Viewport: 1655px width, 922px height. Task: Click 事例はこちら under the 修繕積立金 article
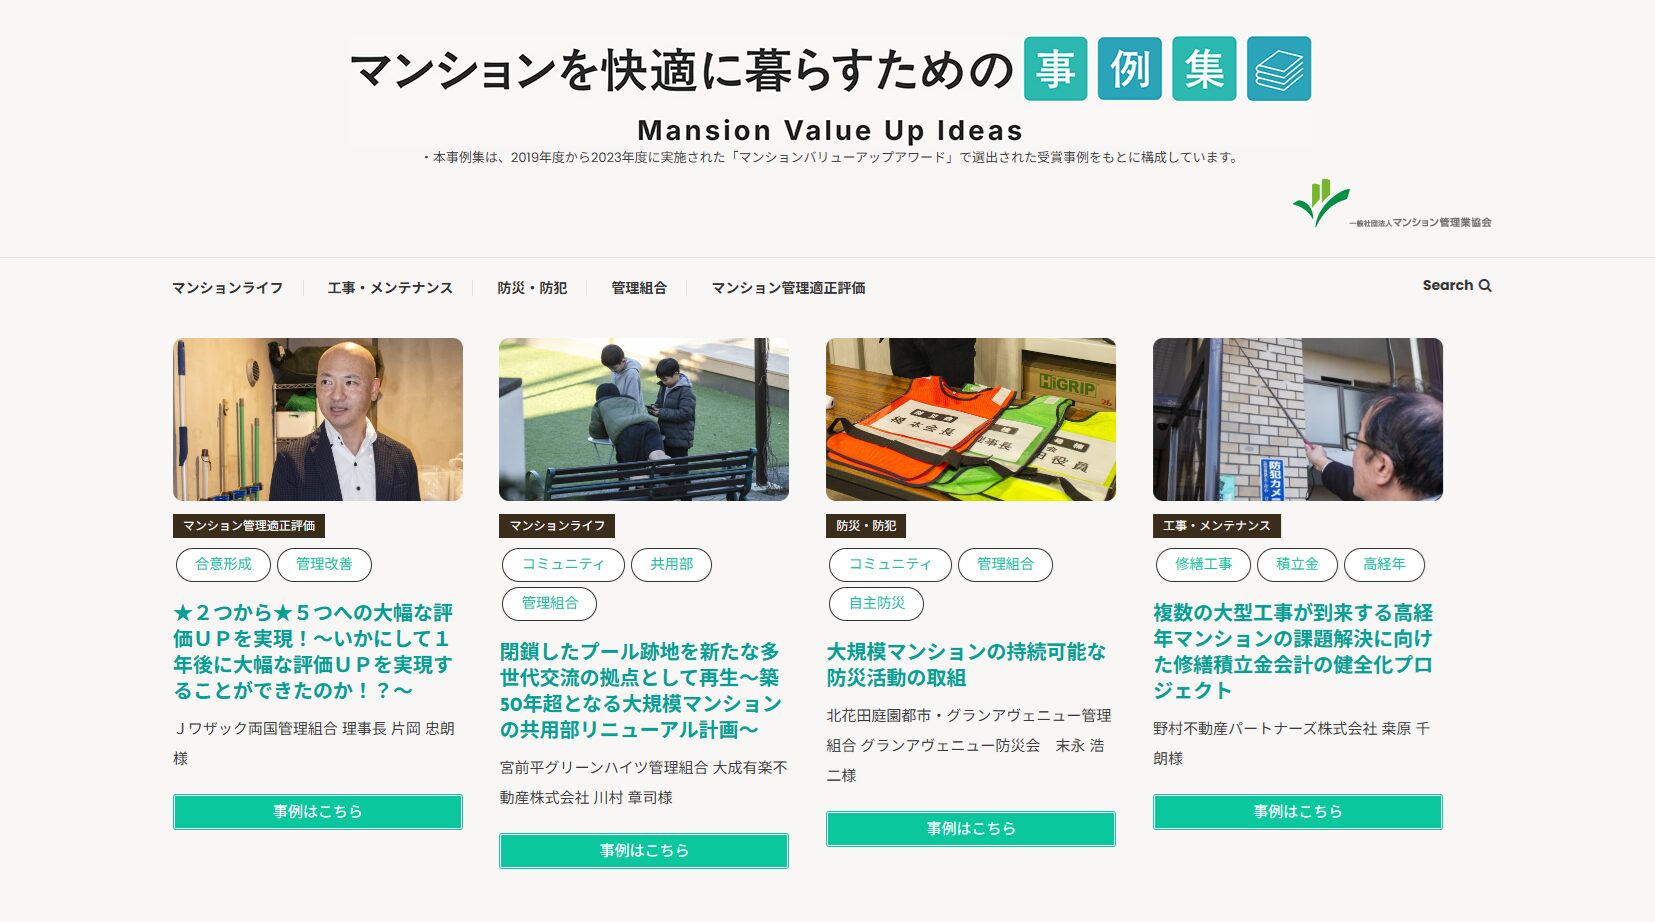(x=1298, y=812)
